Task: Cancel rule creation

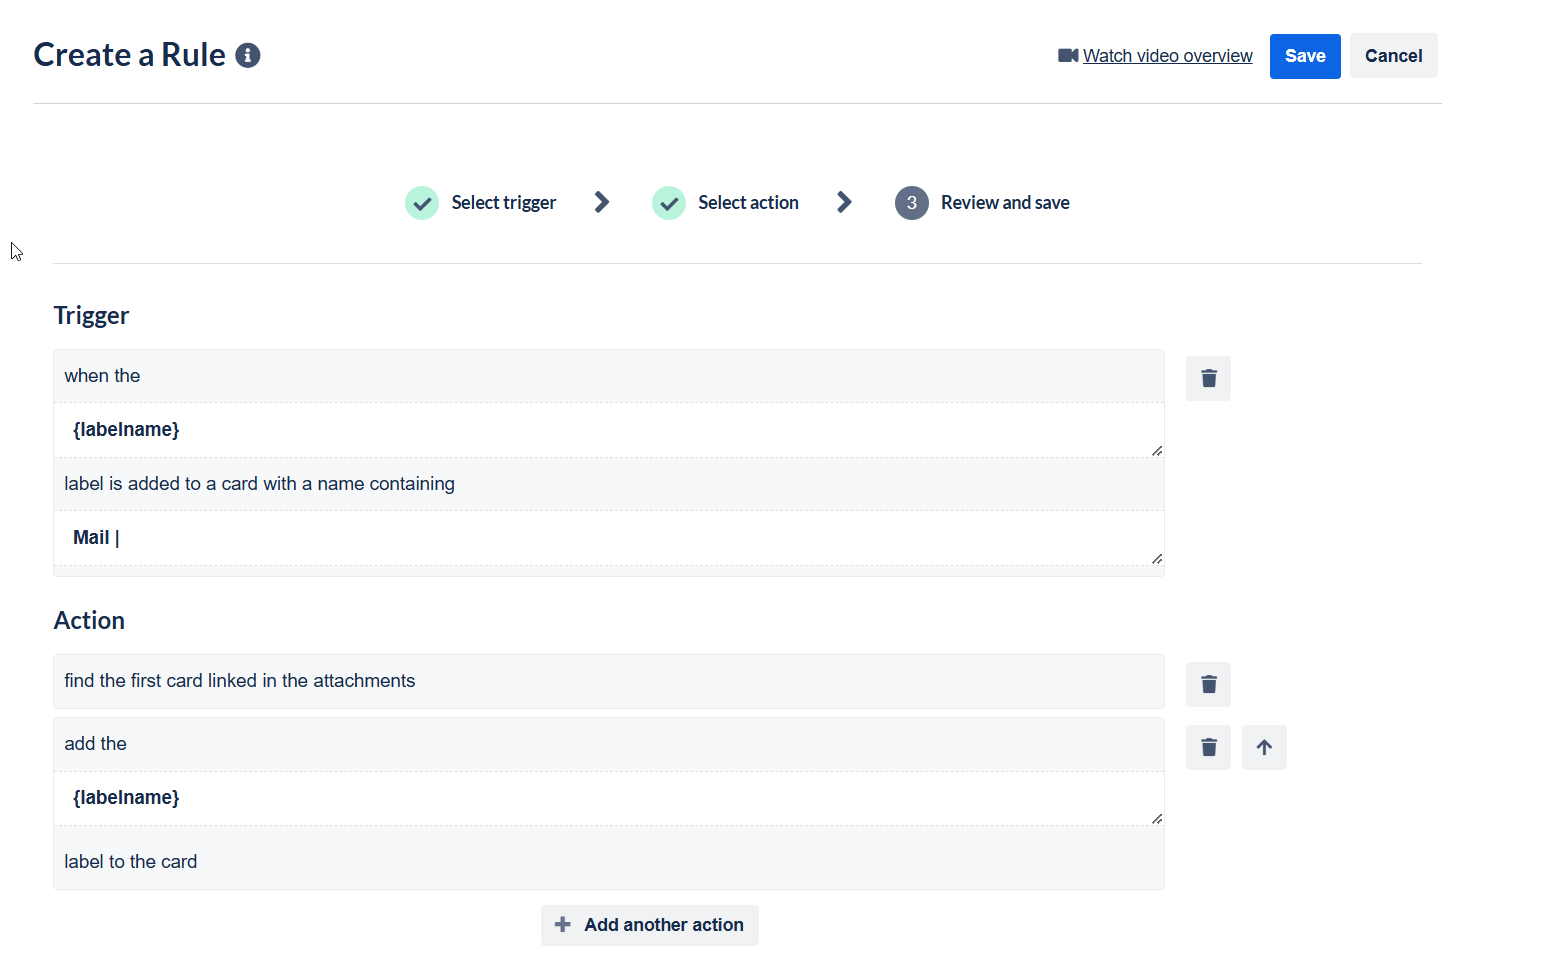Action: pos(1393,56)
